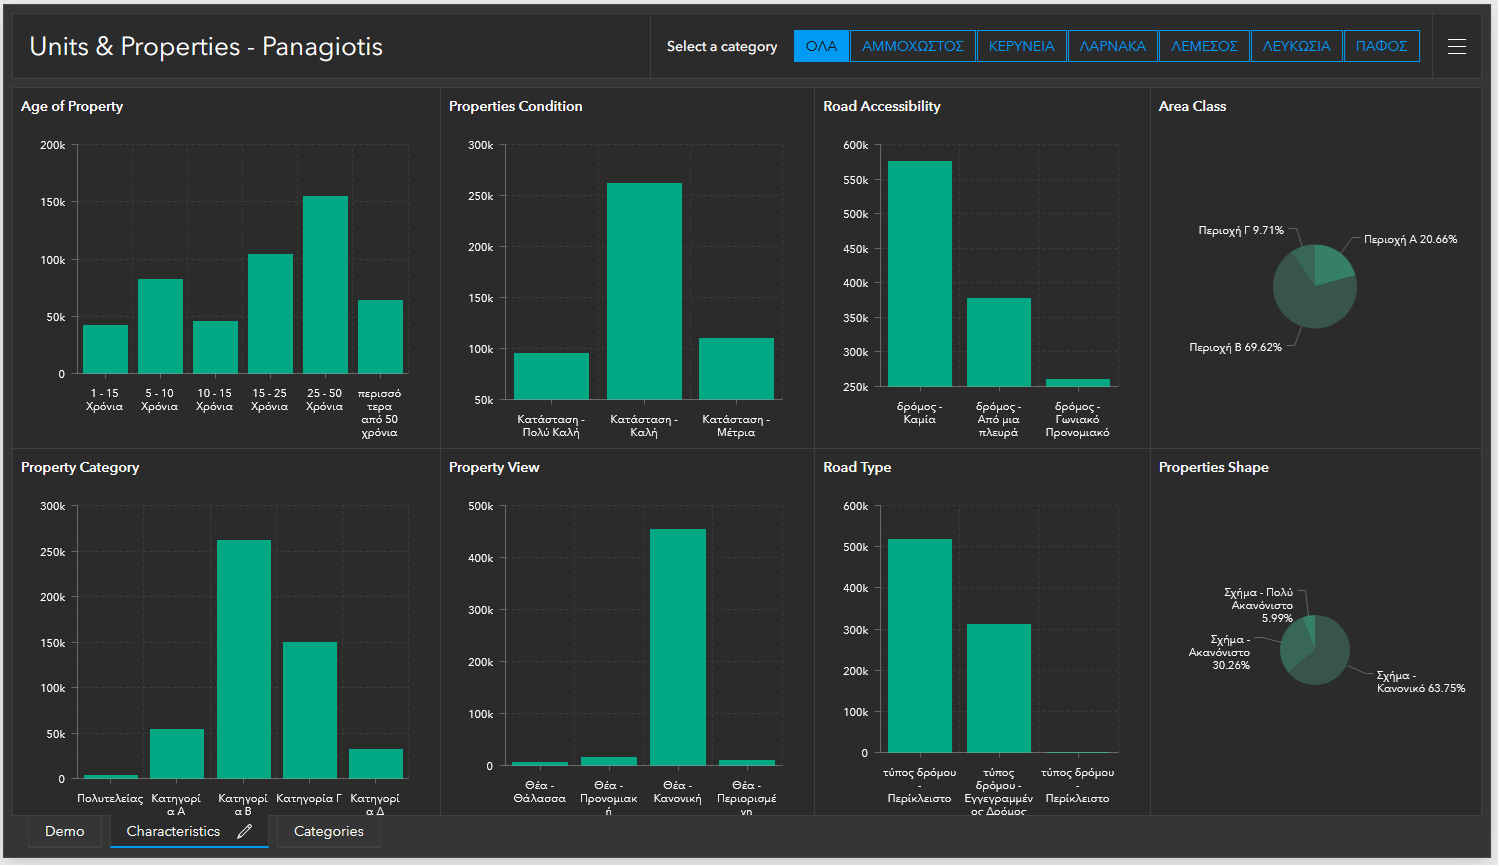The width and height of the screenshot is (1499, 866).
Task: Select the ΠΑΦΟΣ category
Action: point(1381,45)
